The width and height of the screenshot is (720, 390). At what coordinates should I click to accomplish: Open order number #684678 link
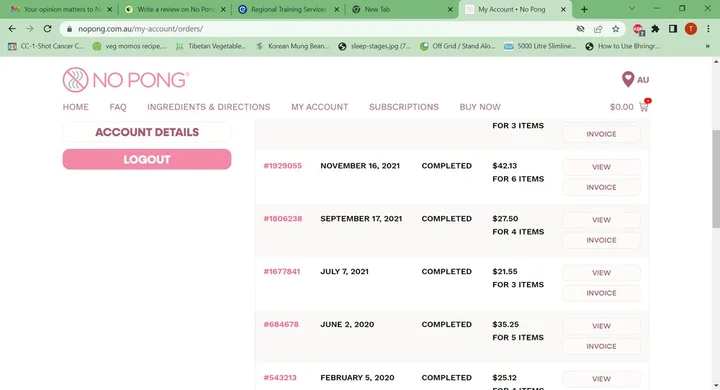[281, 324]
